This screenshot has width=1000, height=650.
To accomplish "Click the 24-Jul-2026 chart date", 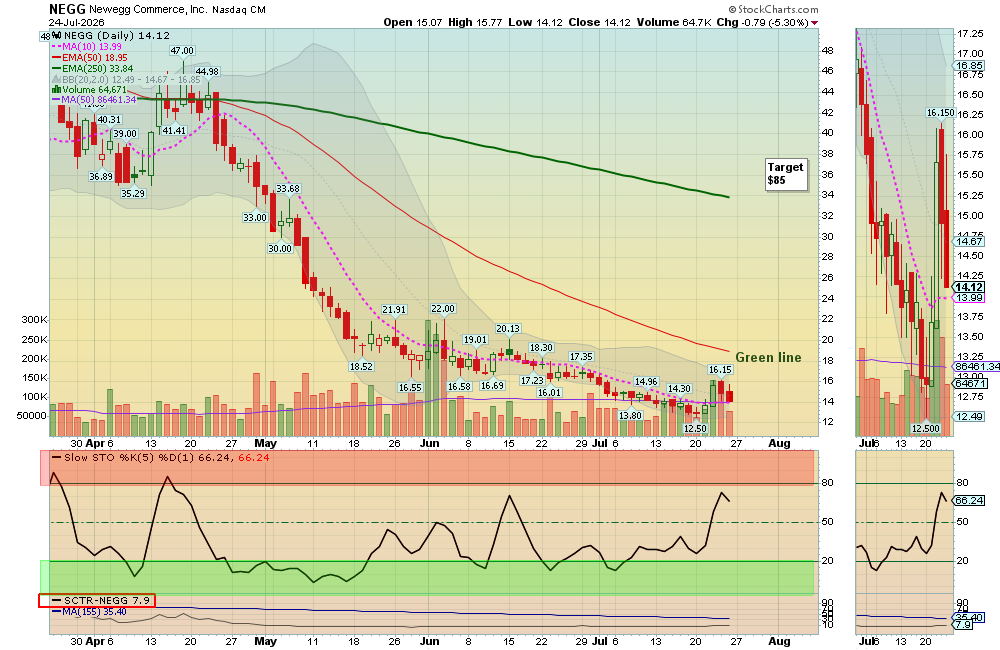I will coord(77,22).
